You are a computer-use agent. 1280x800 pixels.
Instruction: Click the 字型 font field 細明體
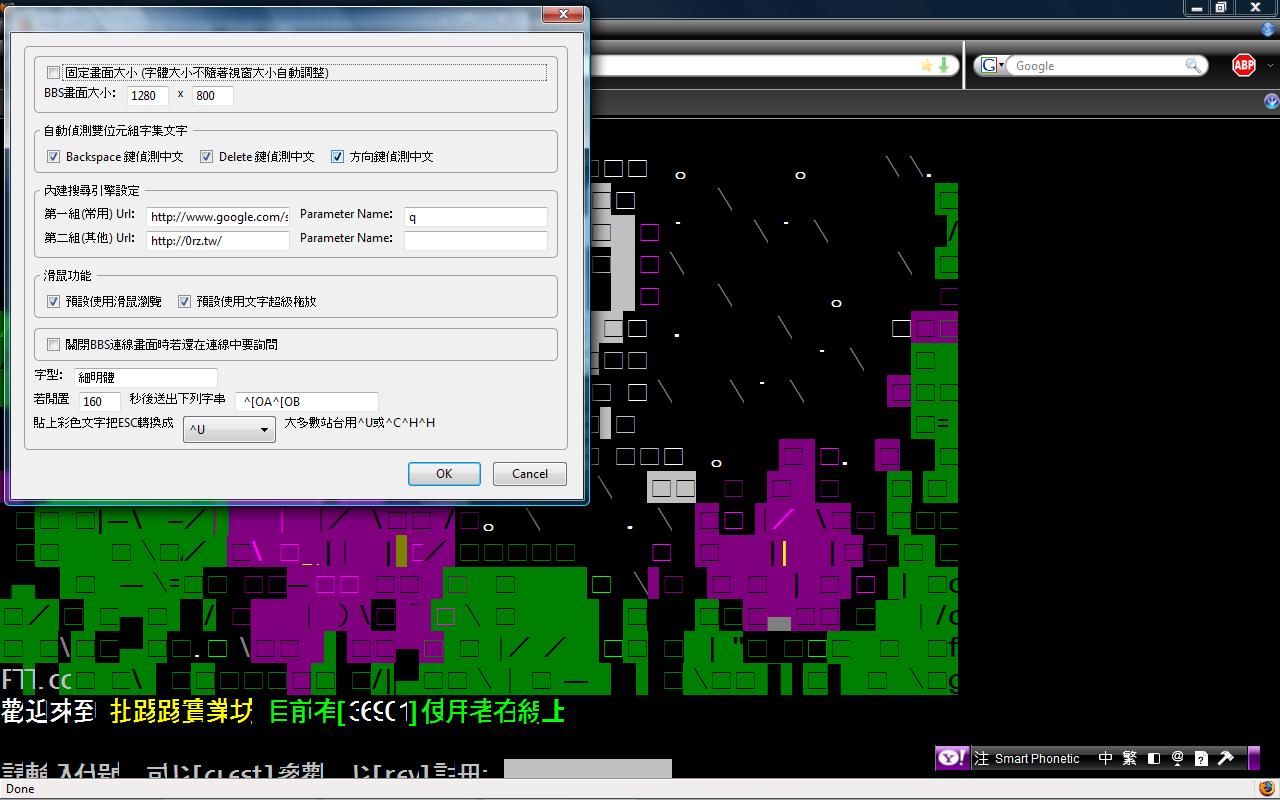tap(146, 377)
